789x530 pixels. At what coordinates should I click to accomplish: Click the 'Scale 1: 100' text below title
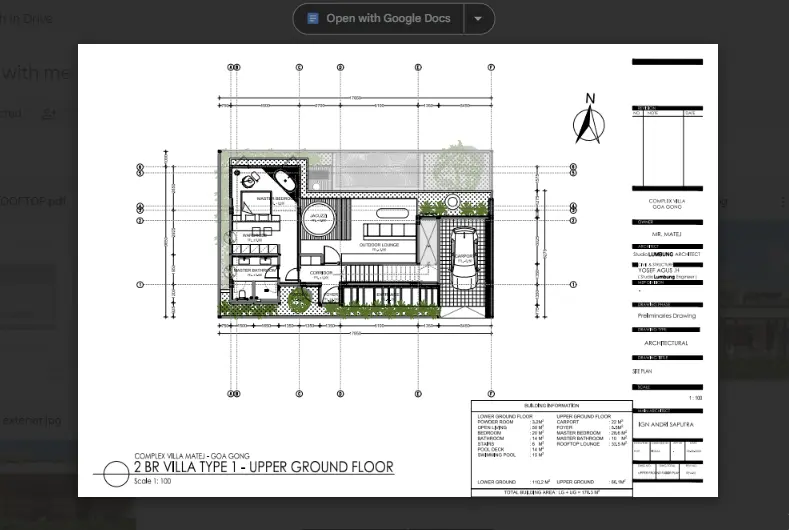[152, 481]
